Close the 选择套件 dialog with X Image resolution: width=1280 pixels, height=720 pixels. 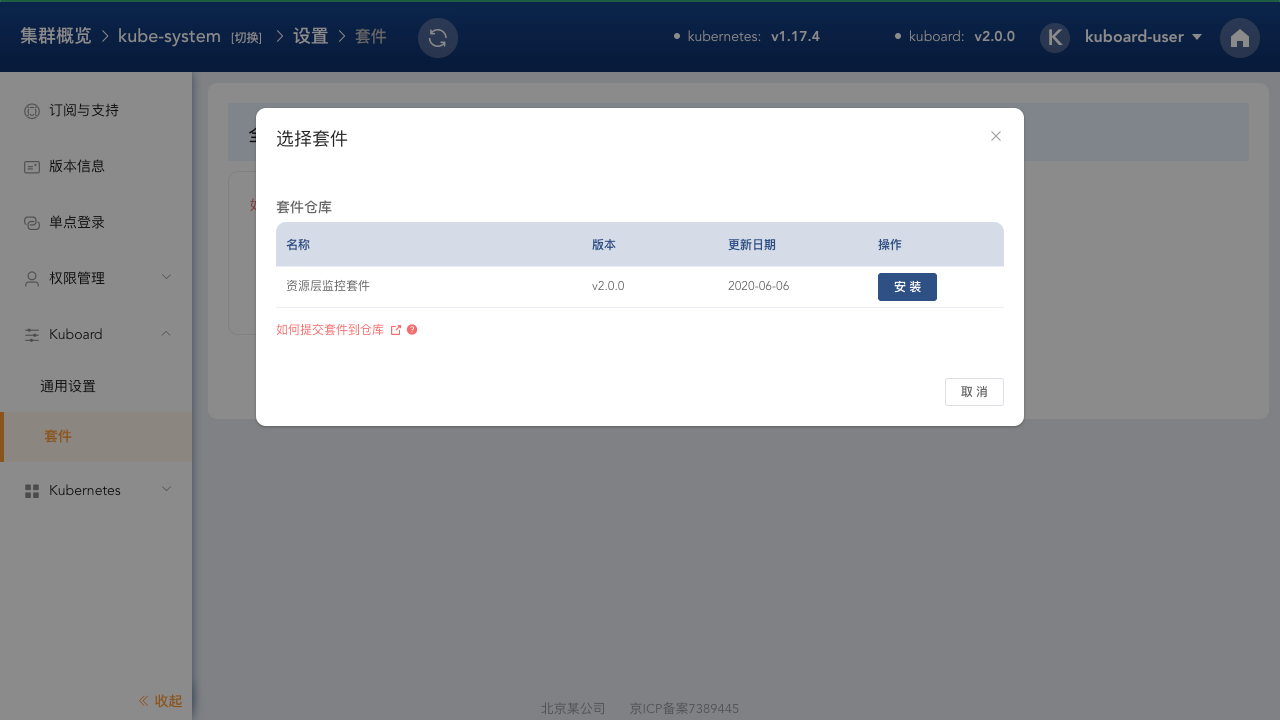(996, 136)
